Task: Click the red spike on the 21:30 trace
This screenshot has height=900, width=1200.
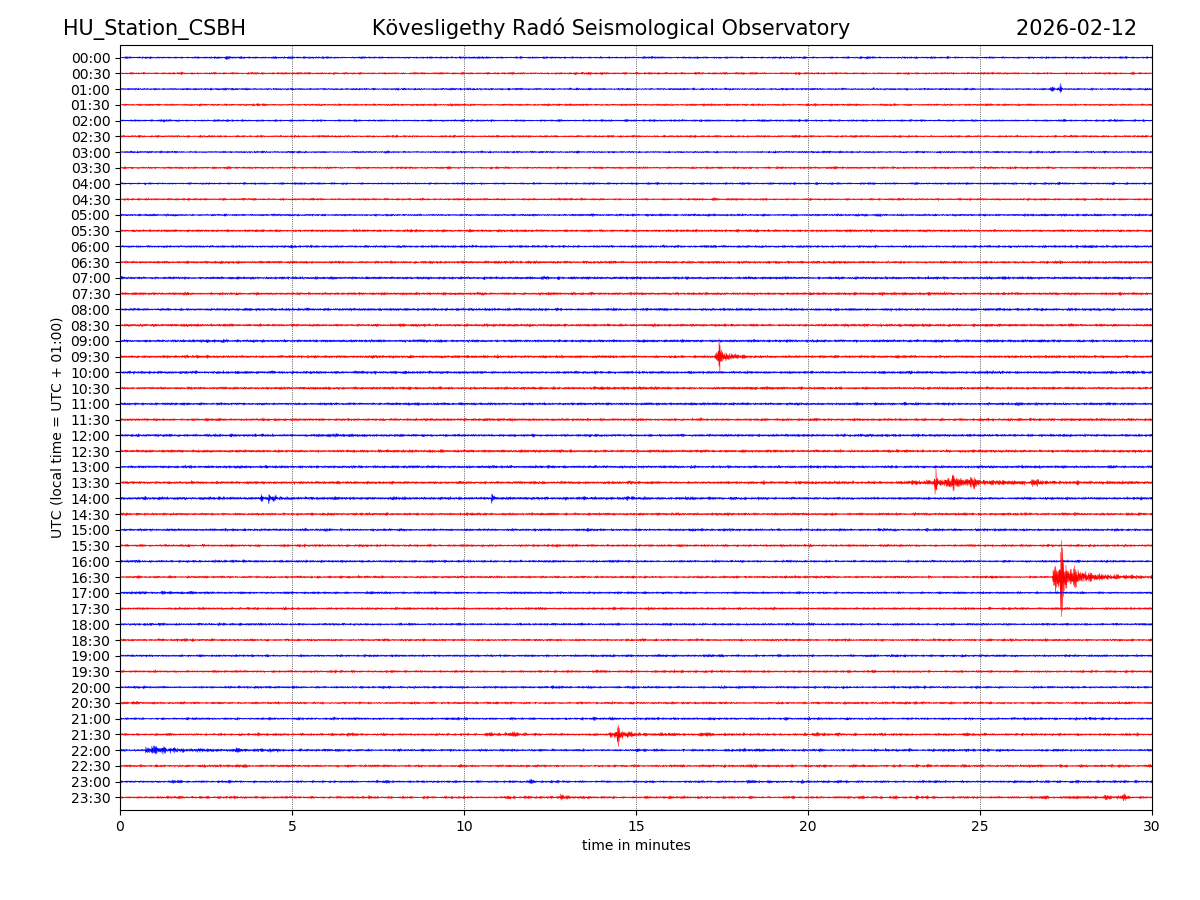Action: 618,735
